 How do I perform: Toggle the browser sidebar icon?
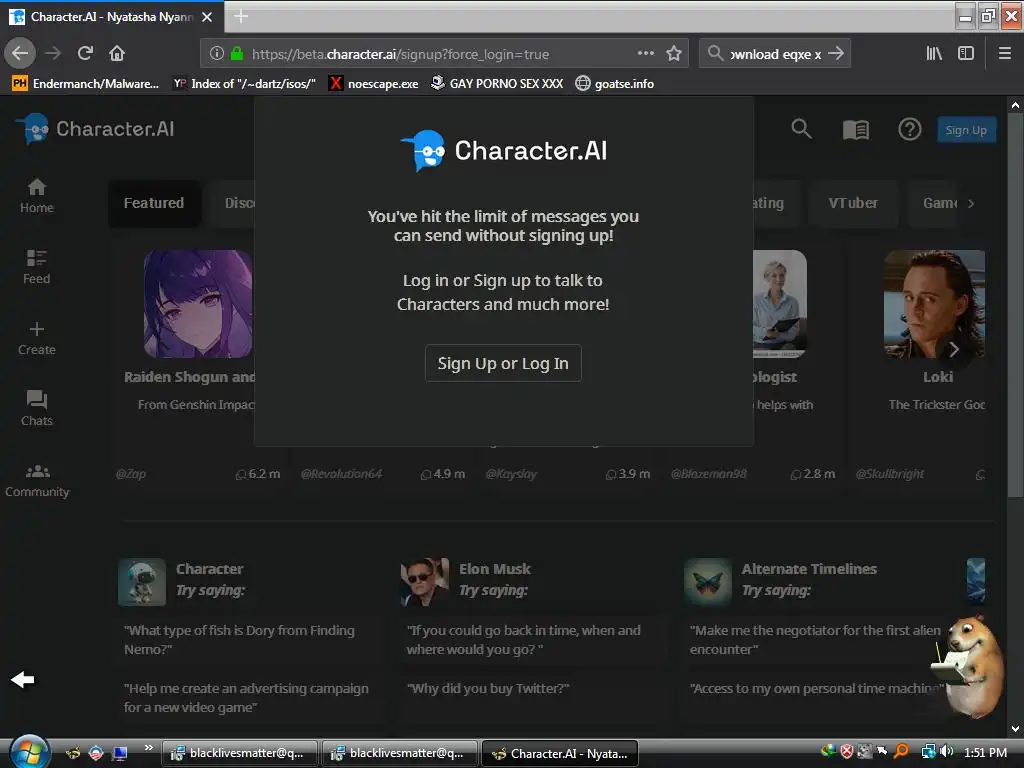[966, 54]
